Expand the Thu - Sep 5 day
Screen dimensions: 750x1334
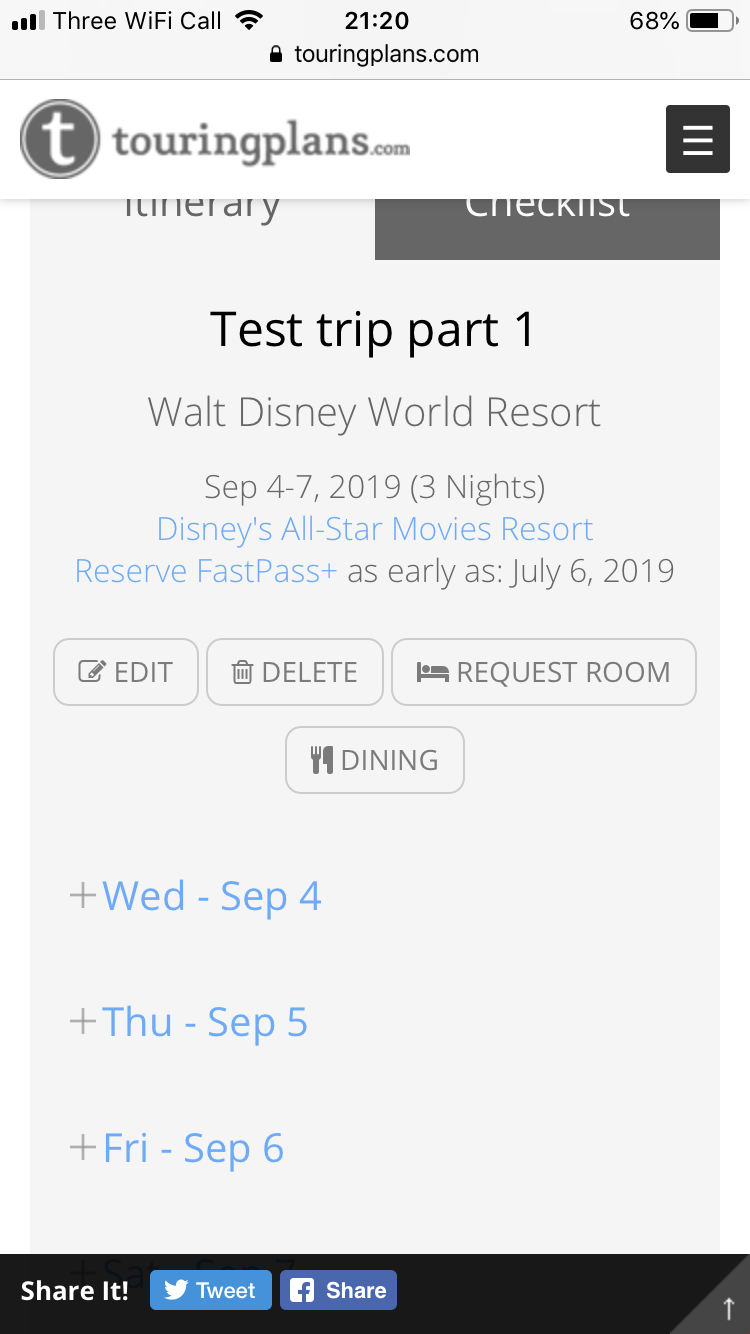(x=188, y=1022)
